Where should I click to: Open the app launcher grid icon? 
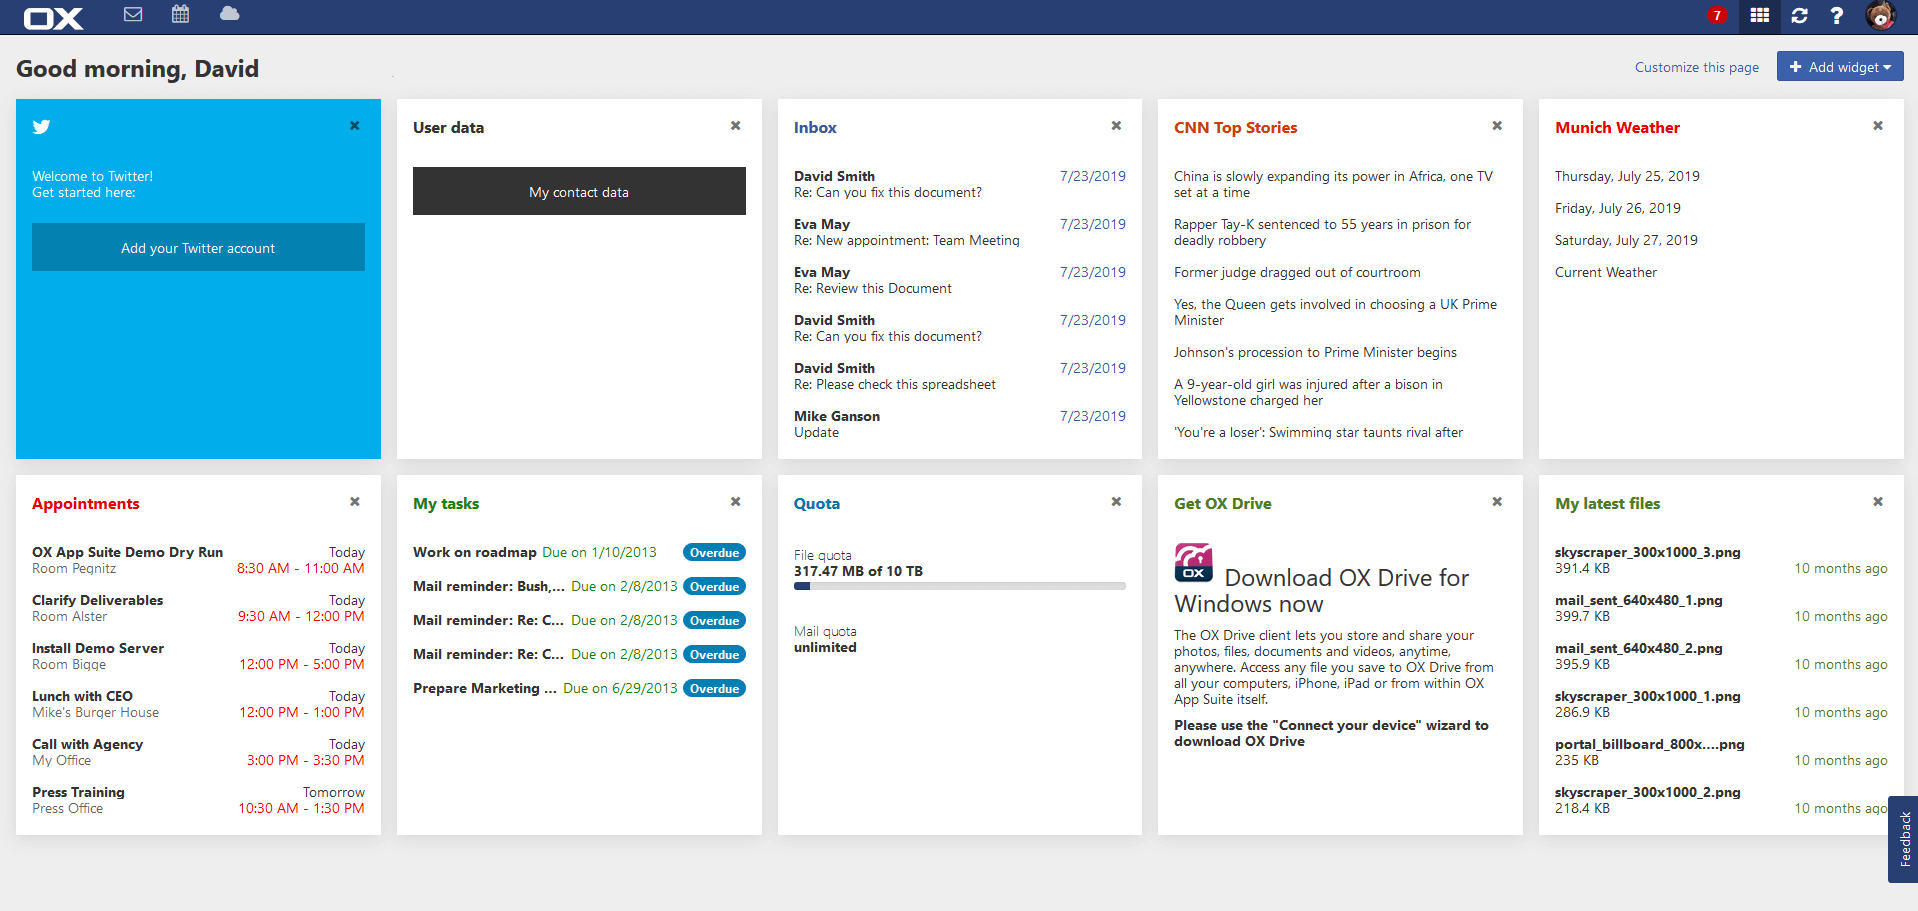click(1758, 16)
